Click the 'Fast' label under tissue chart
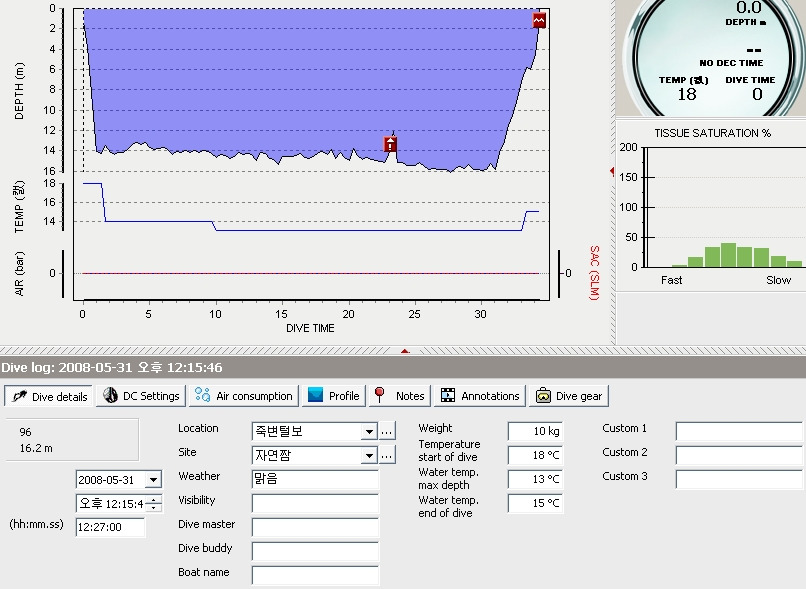Screen dimensions: 806x589 pyautogui.click(x=671, y=280)
